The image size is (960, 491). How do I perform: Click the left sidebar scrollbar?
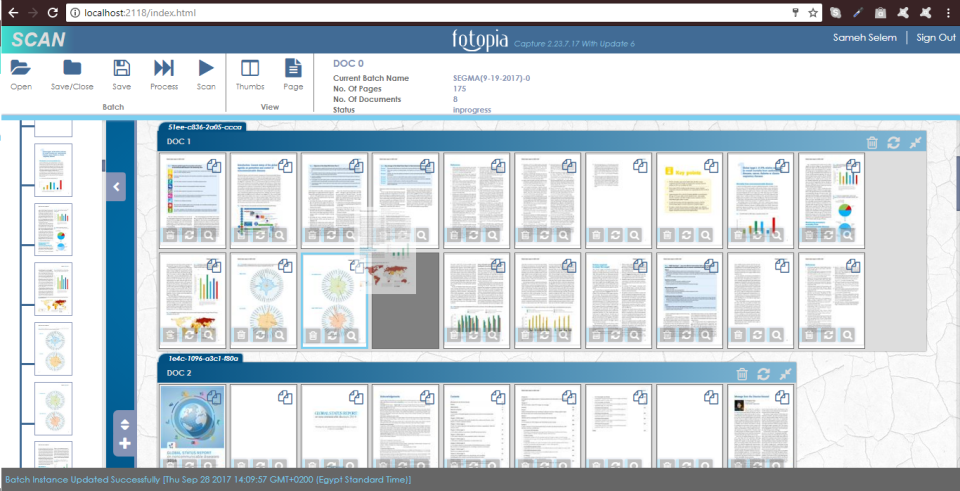coord(103,165)
